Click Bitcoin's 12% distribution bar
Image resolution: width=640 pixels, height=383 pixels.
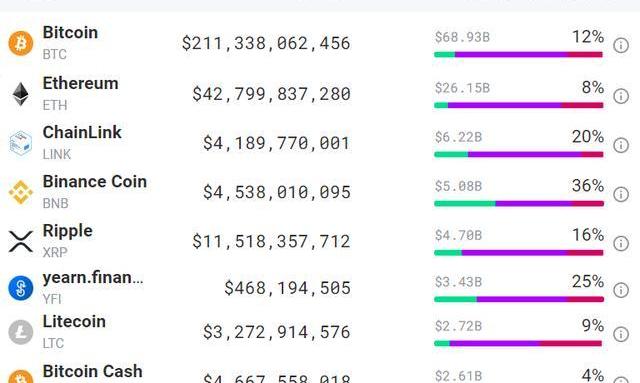point(518,54)
